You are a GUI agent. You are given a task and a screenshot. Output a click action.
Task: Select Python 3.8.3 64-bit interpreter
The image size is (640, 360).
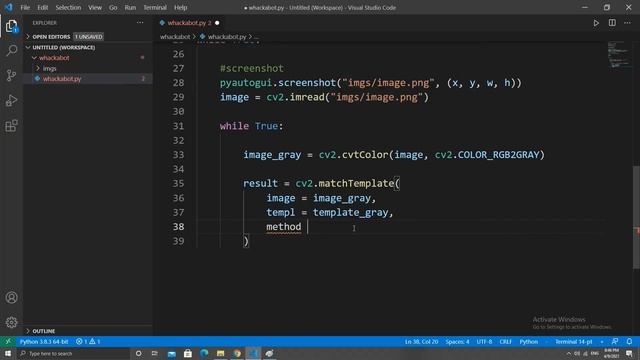(x=44, y=341)
